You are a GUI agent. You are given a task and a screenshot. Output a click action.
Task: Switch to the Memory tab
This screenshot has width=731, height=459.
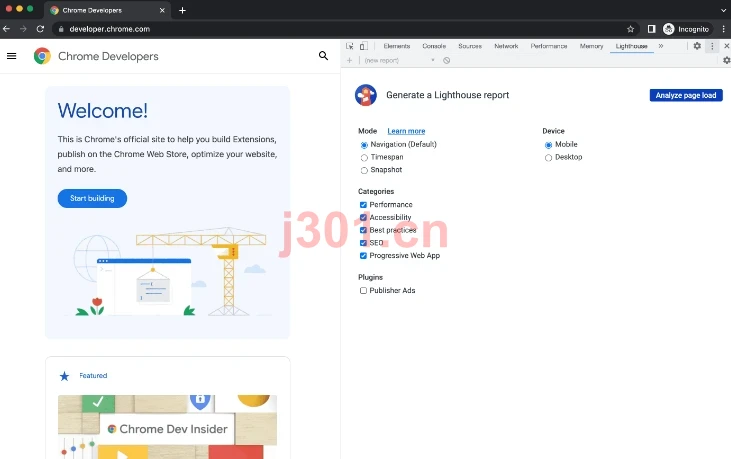pos(592,46)
